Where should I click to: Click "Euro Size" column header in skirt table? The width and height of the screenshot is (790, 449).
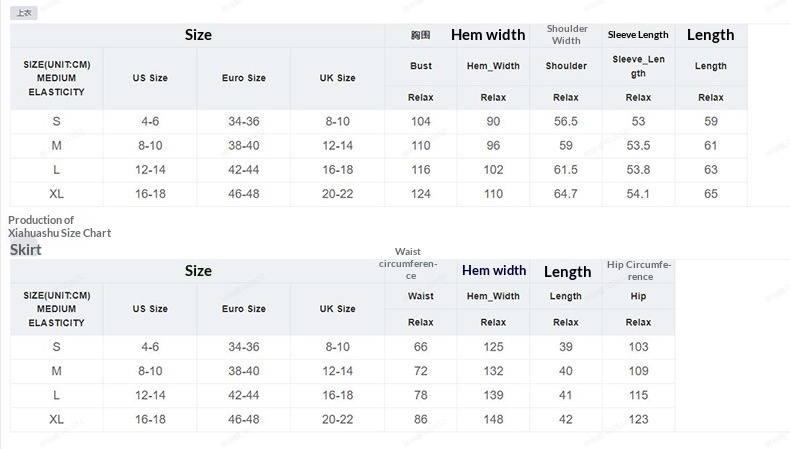244,309
